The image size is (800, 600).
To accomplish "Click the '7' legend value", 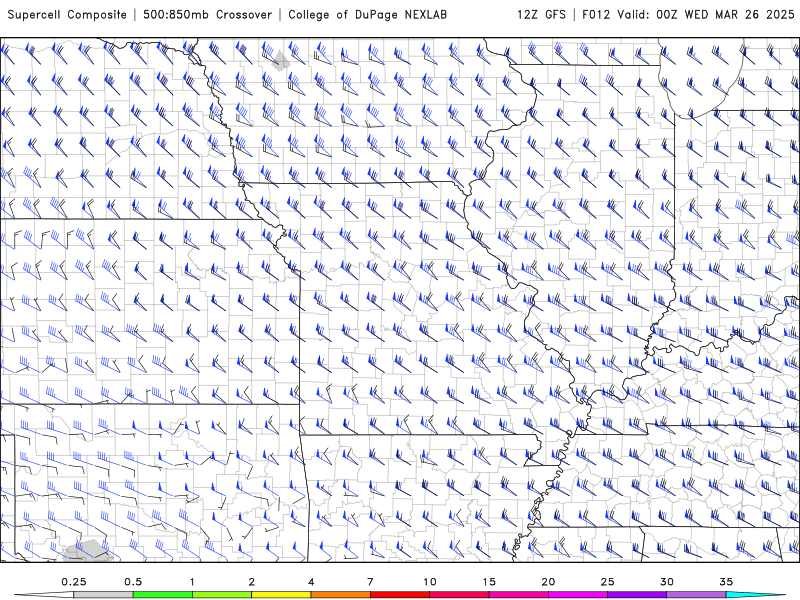I will (x=370, y=582).
